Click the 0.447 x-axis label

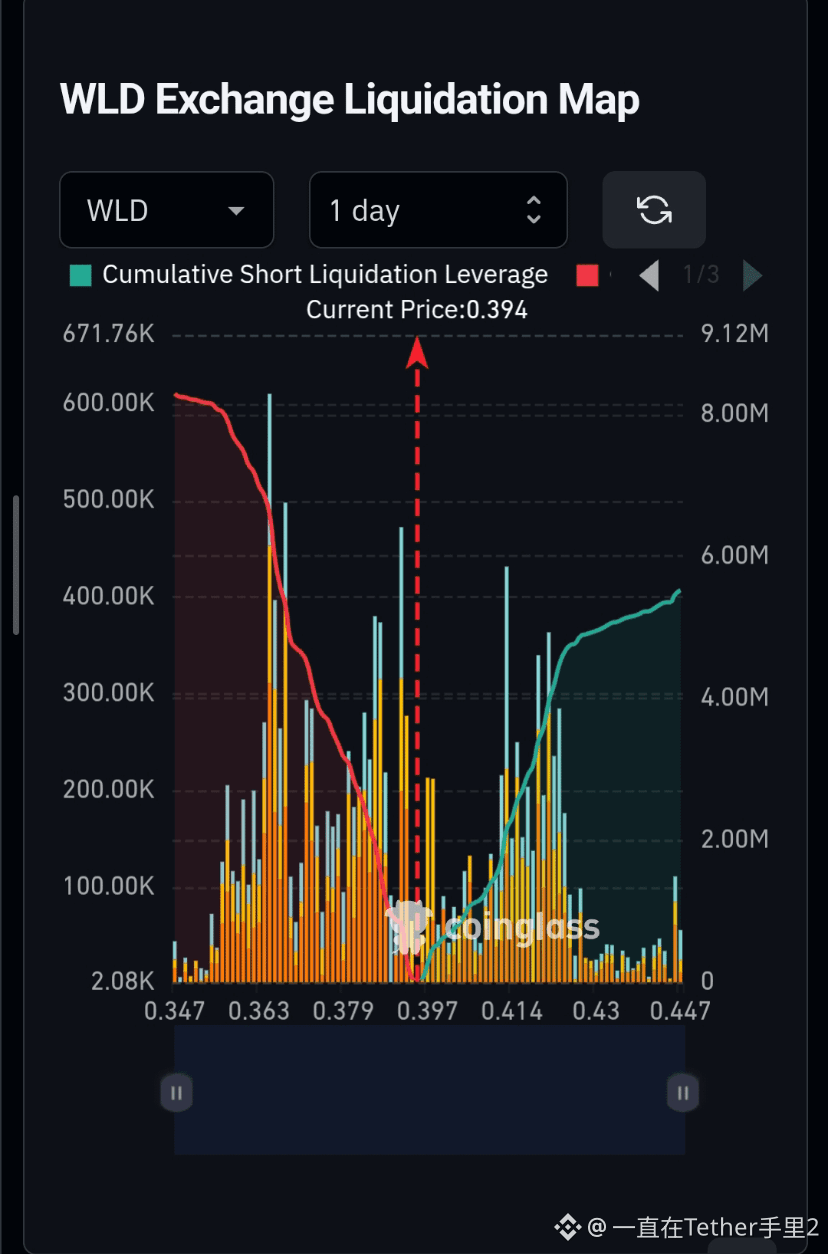(681, 1011)
